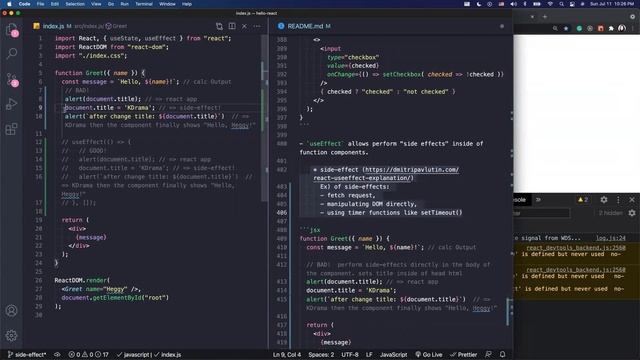Screen dimensions: 640x360
Task: Select file encoding UTF-8 in status bar
Action: coord(350,355)
